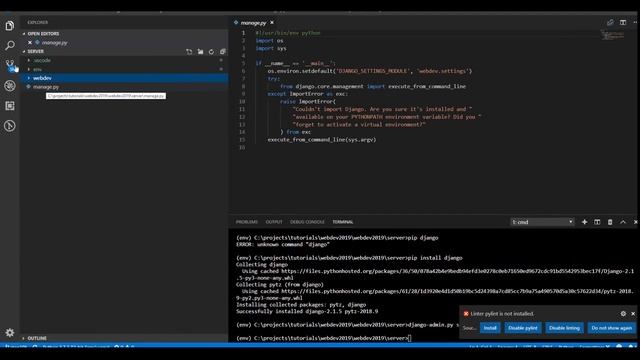Kill the terminal with trash icon
Screen dimensions: 640x360
pos(610,222)
